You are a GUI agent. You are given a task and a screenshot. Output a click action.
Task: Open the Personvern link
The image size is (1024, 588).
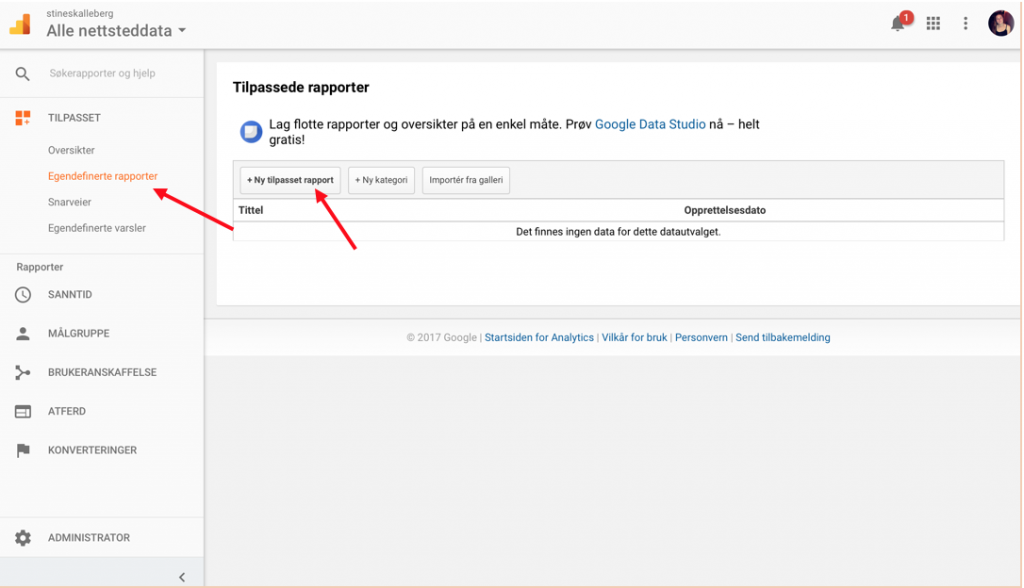(701, 338)
